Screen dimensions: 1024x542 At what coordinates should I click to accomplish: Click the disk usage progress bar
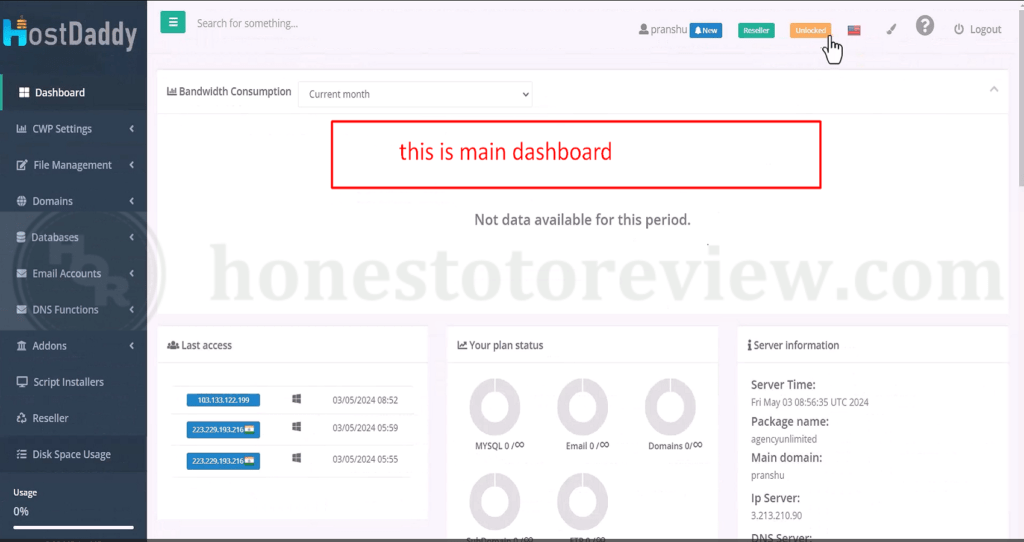73,527
